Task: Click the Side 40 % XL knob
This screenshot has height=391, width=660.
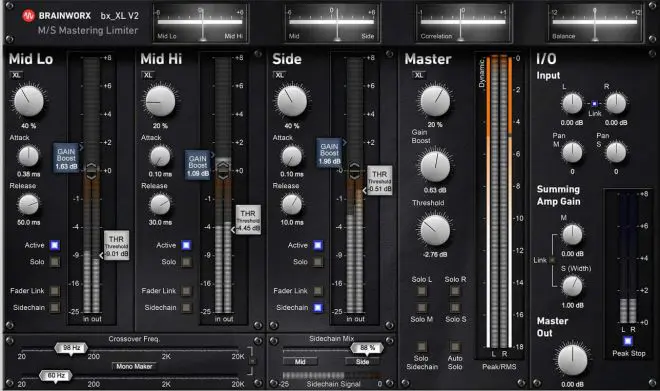Action: tap(292, 101)
